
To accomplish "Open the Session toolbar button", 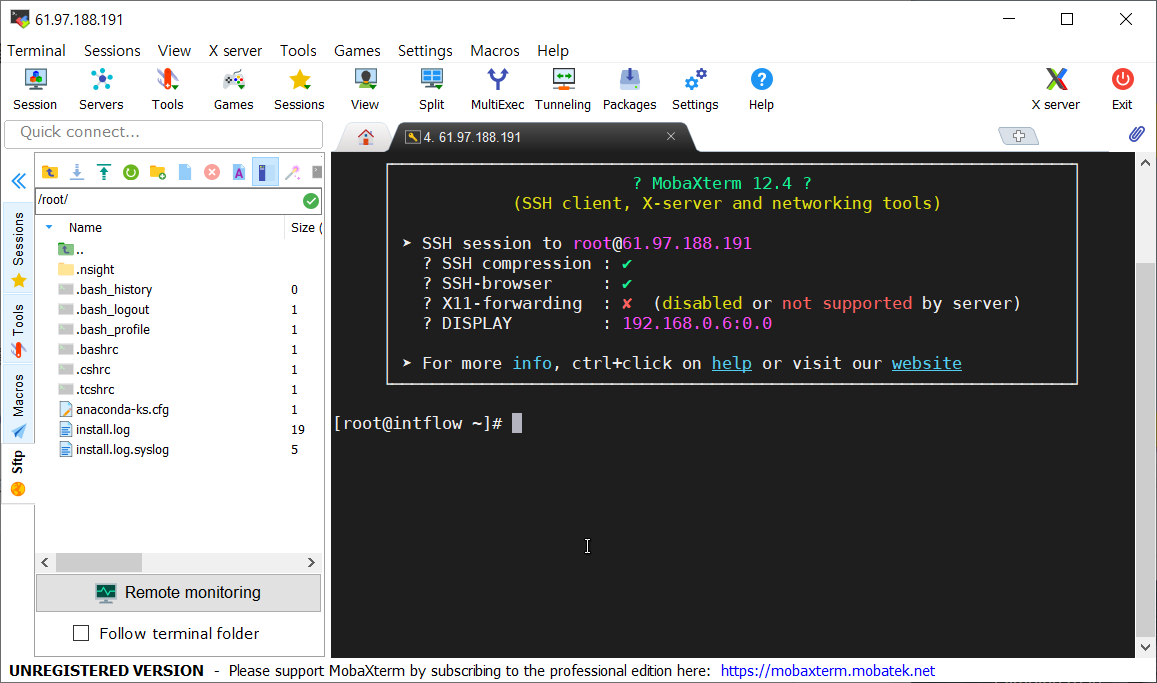I will coord(35,89).
